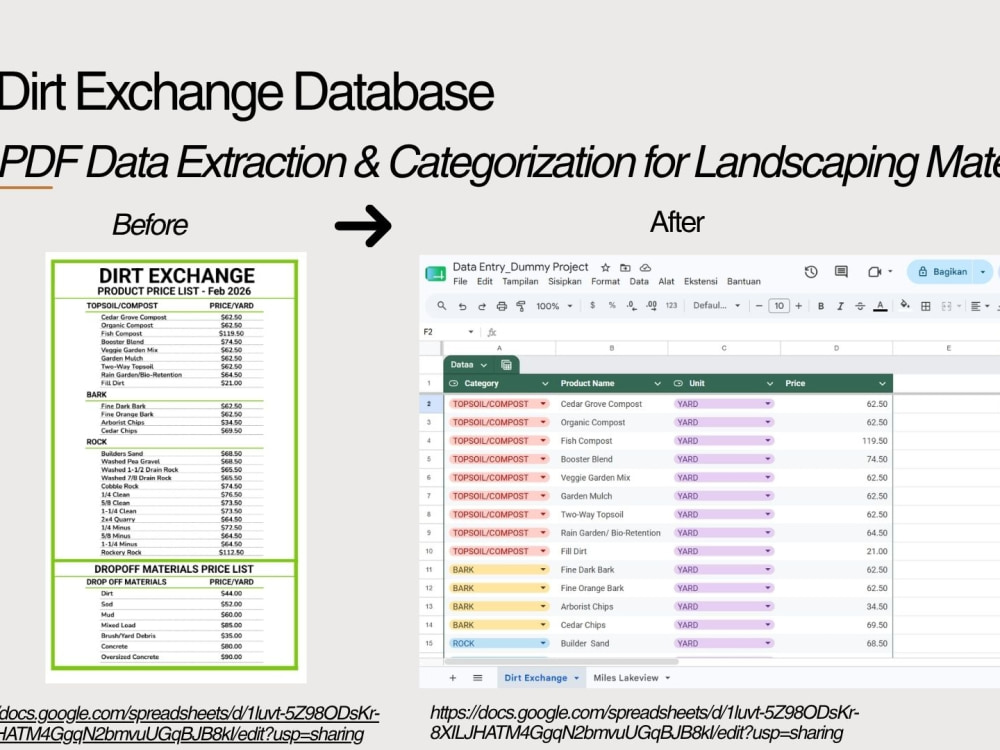Open the Unit column filter arrow
1000x750 pixels.
770,383
